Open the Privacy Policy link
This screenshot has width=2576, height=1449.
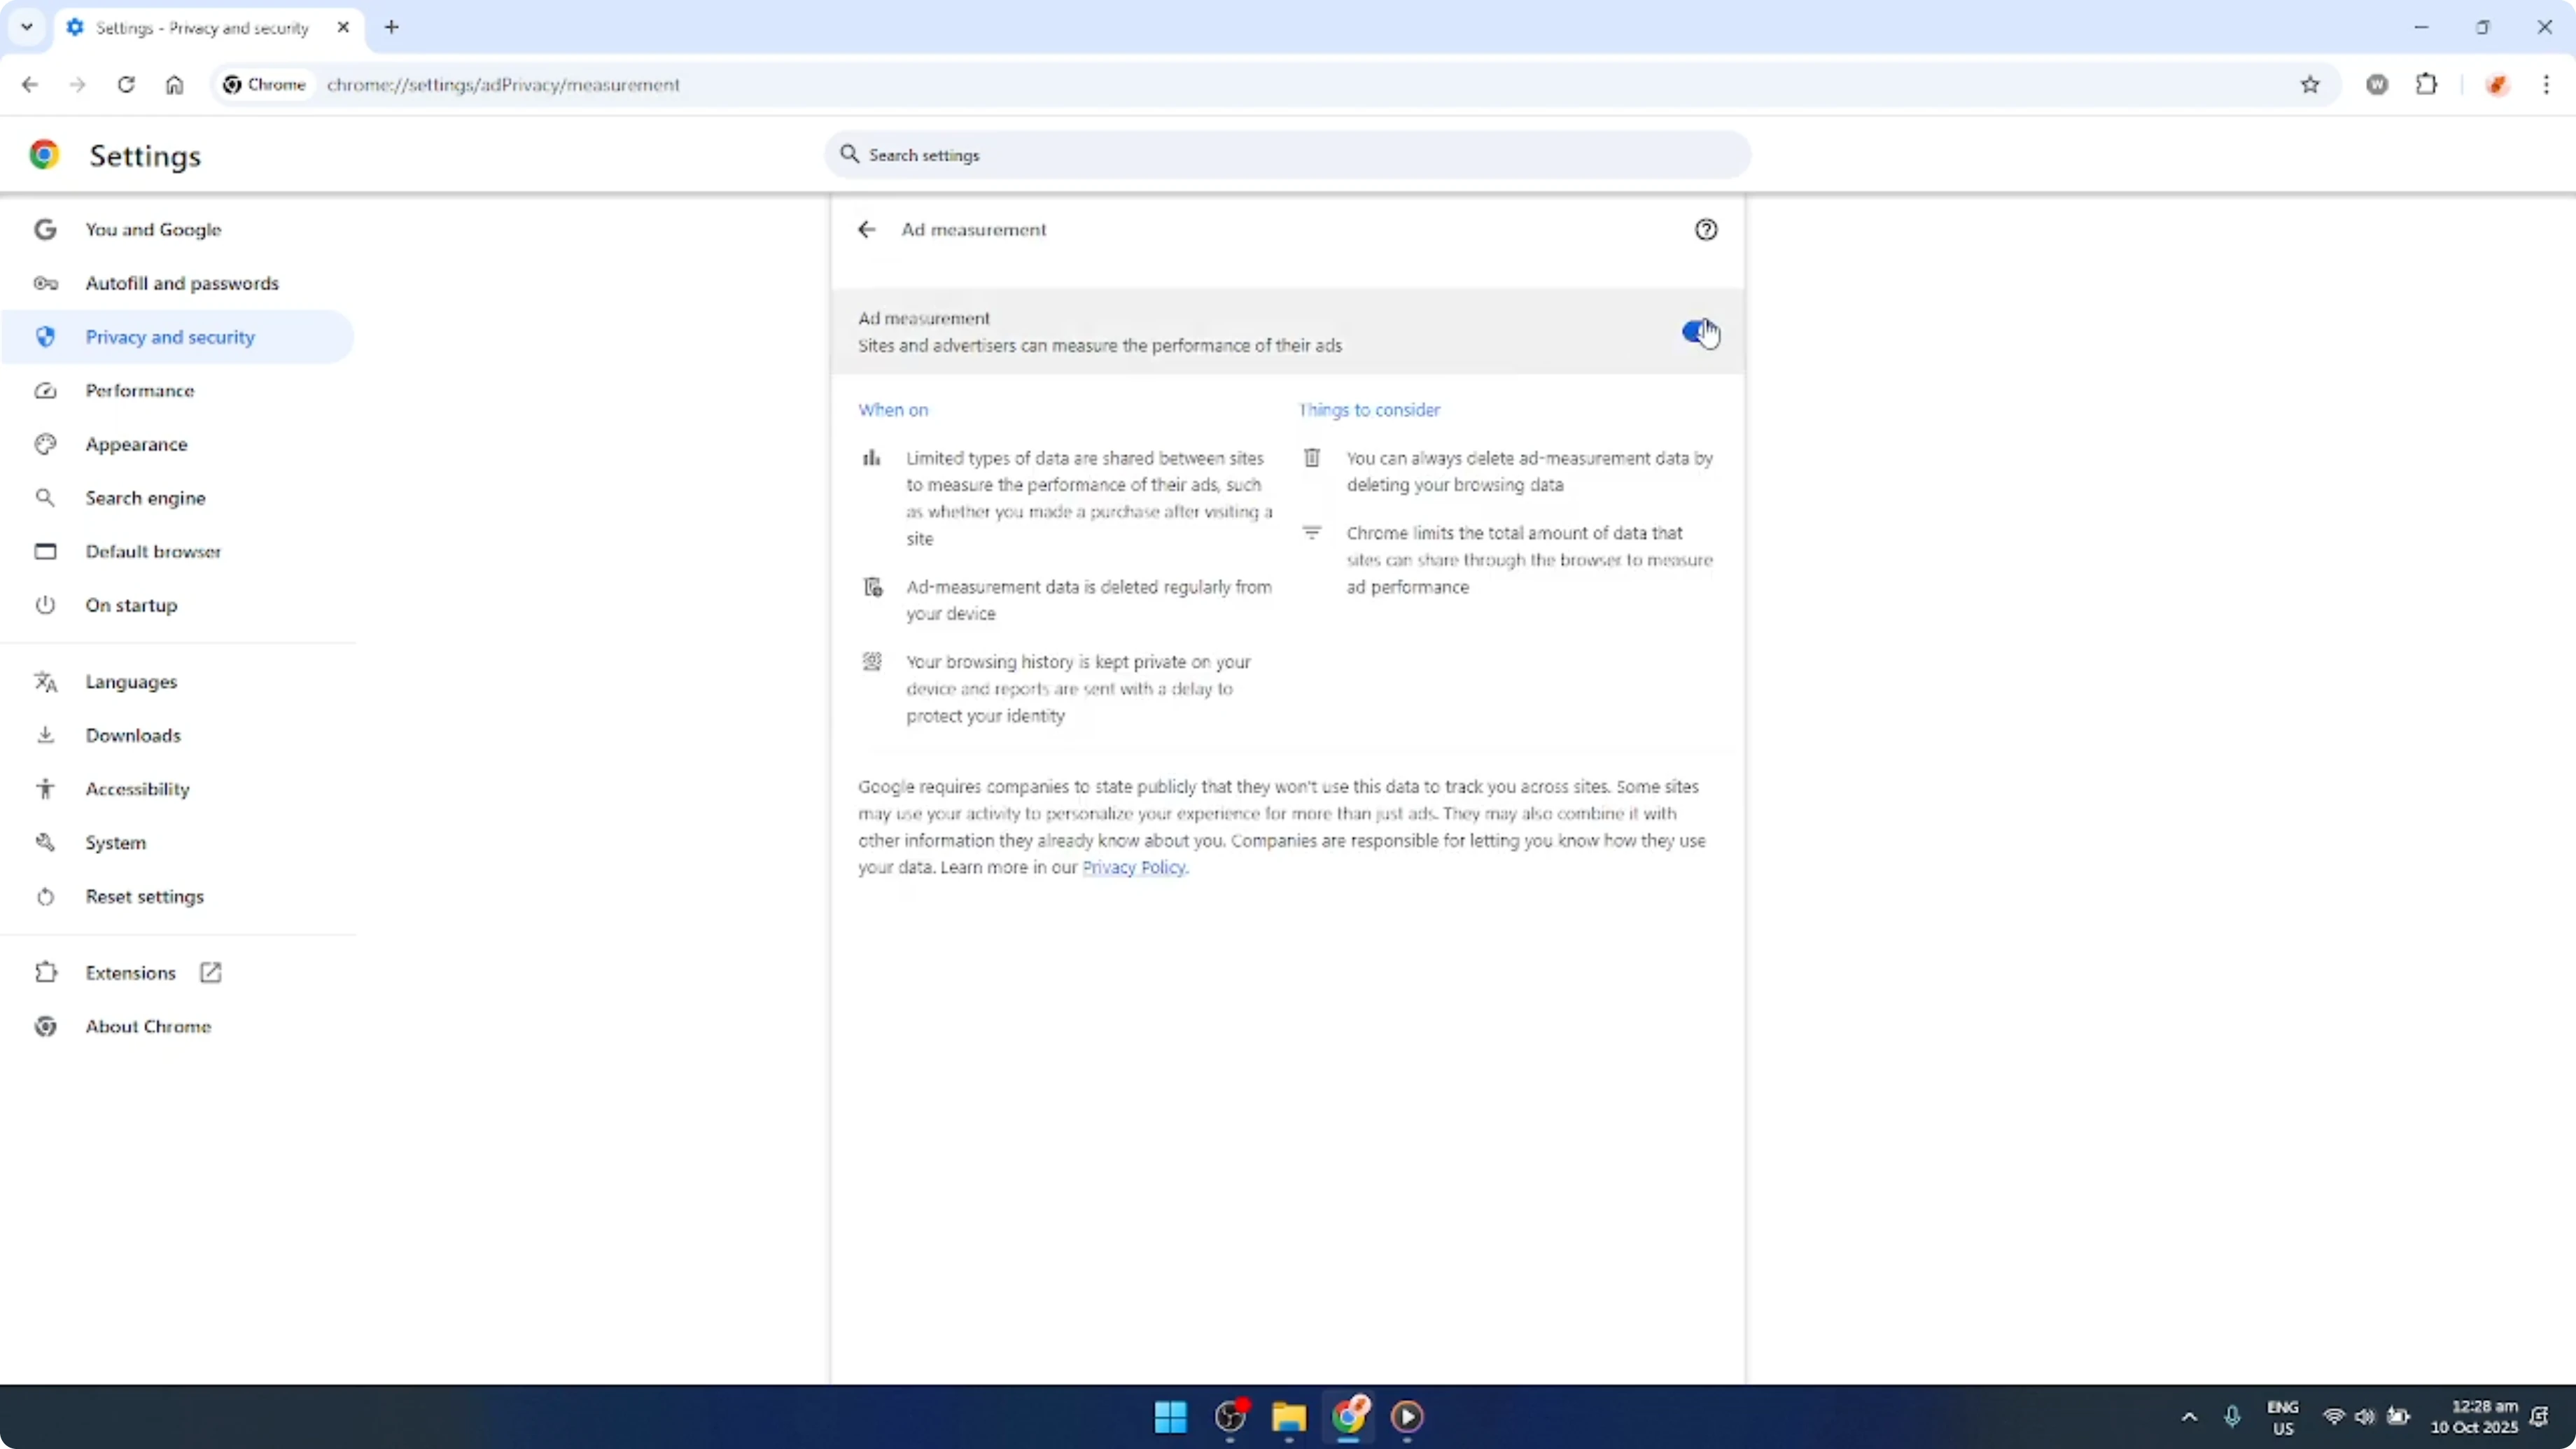click(1134, 868)
